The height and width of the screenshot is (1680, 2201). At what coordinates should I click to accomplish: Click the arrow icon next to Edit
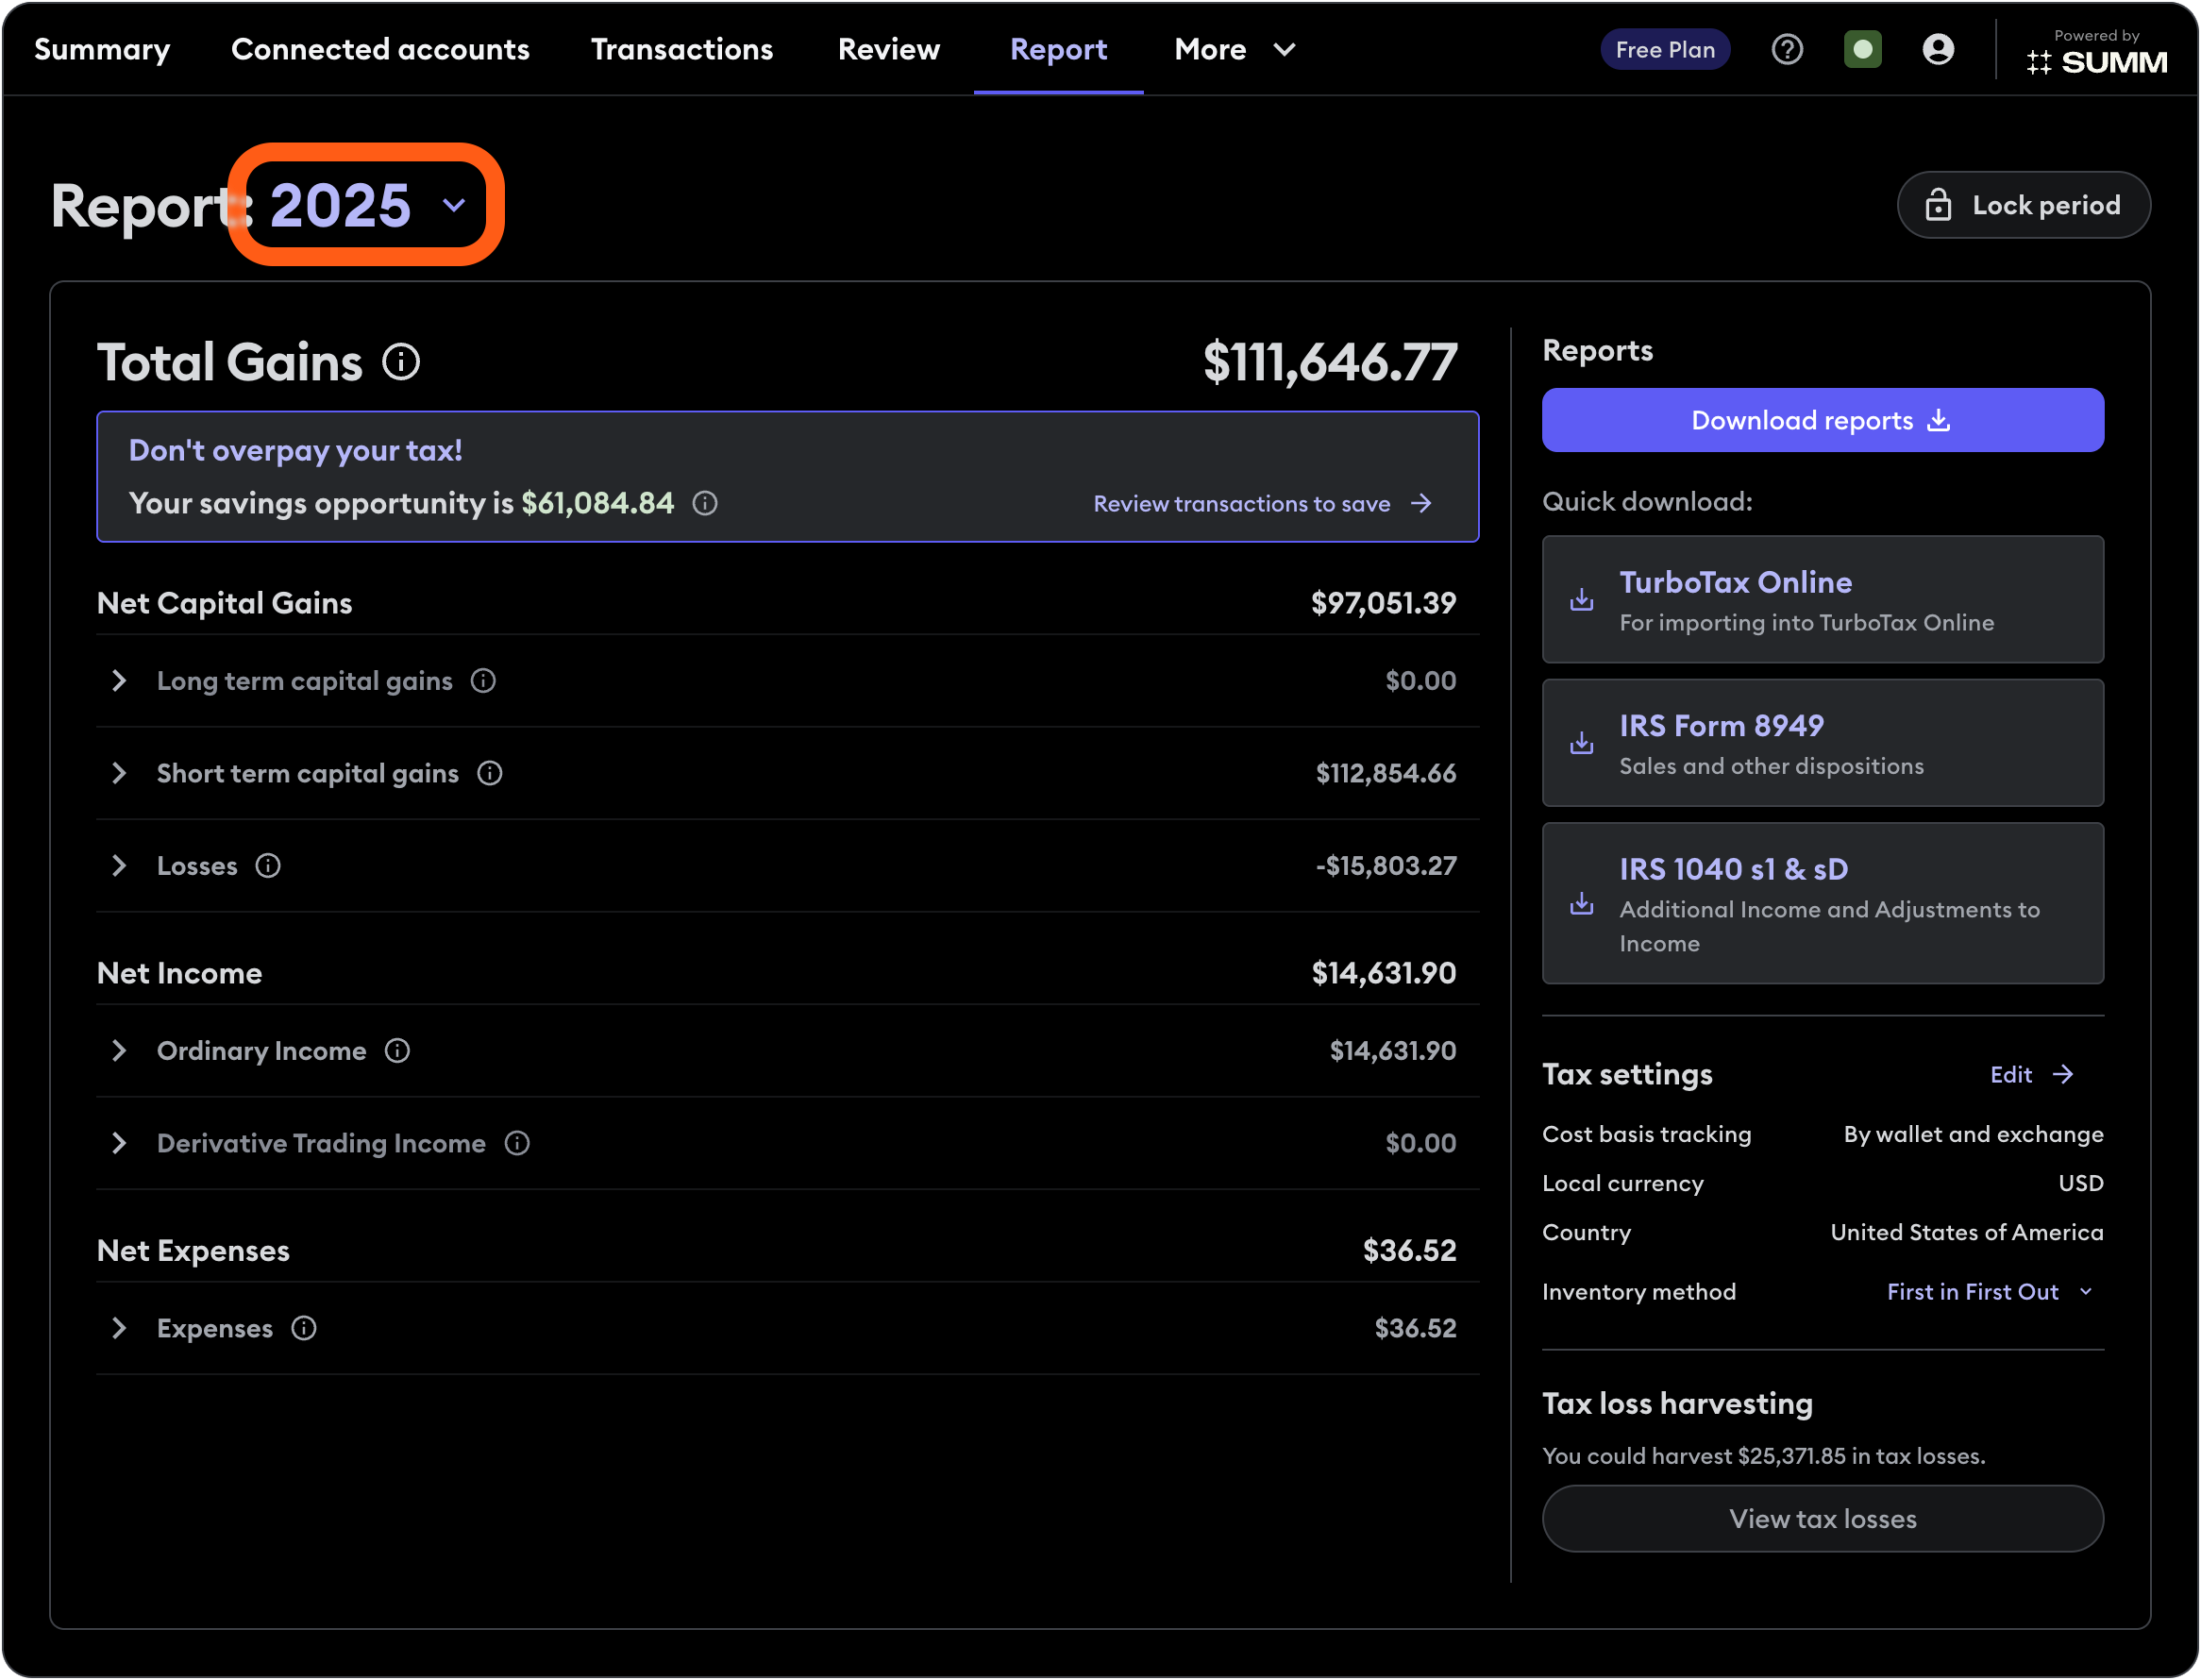pyautogui.click(x=2062, y=1074)
